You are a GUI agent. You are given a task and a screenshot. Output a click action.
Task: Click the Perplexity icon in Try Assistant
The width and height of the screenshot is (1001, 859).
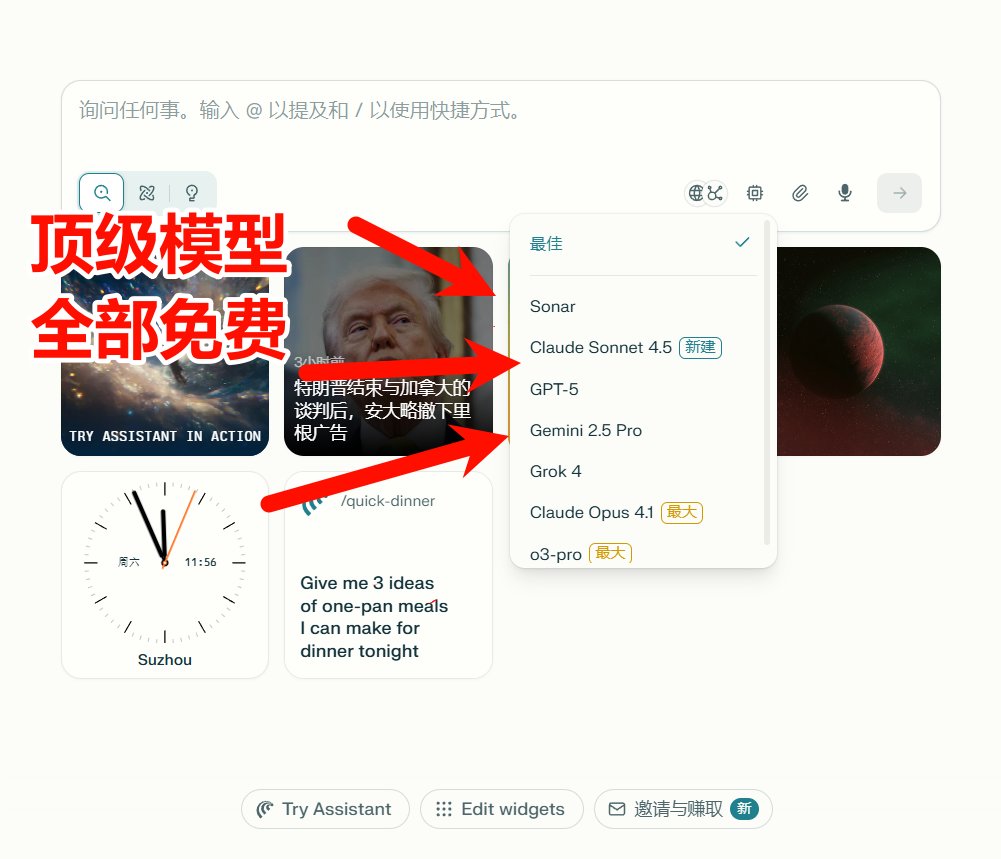click(x=265, y=809)
